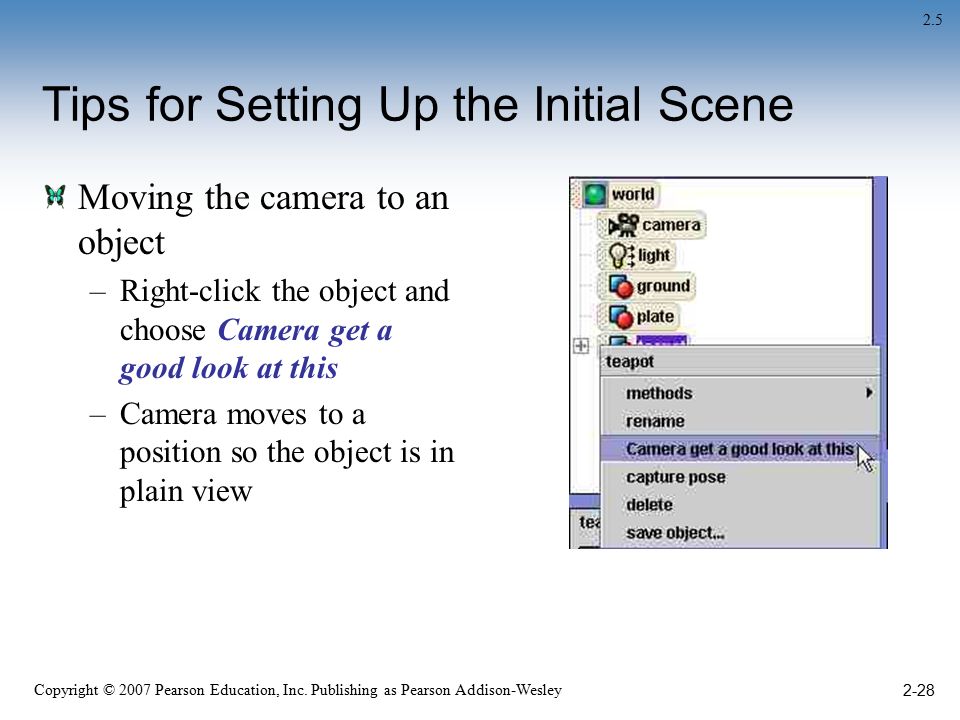Click the Pearson copyright footer text

click(298, 690)
